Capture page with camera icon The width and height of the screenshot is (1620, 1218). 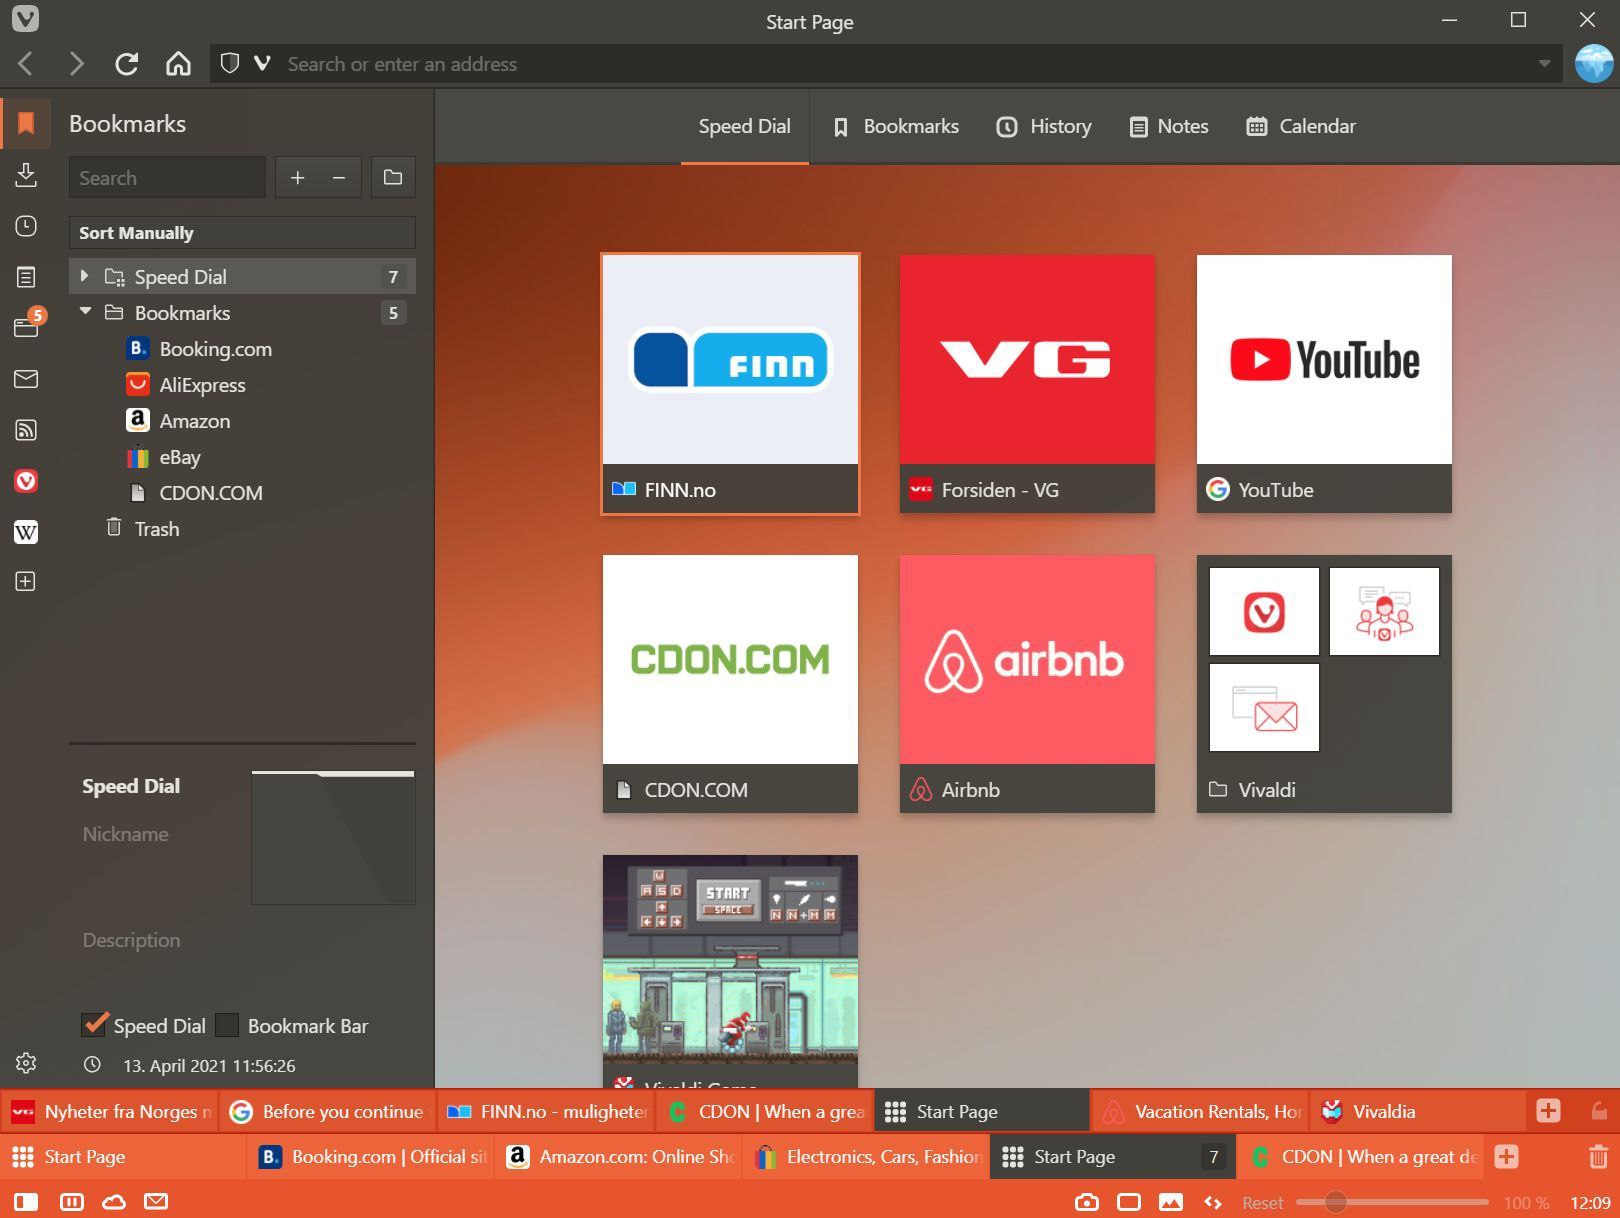(x=1086, y=1202)
